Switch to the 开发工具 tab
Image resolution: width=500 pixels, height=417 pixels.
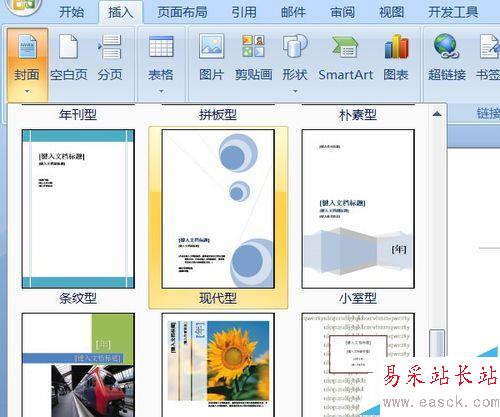coord(453,12)
